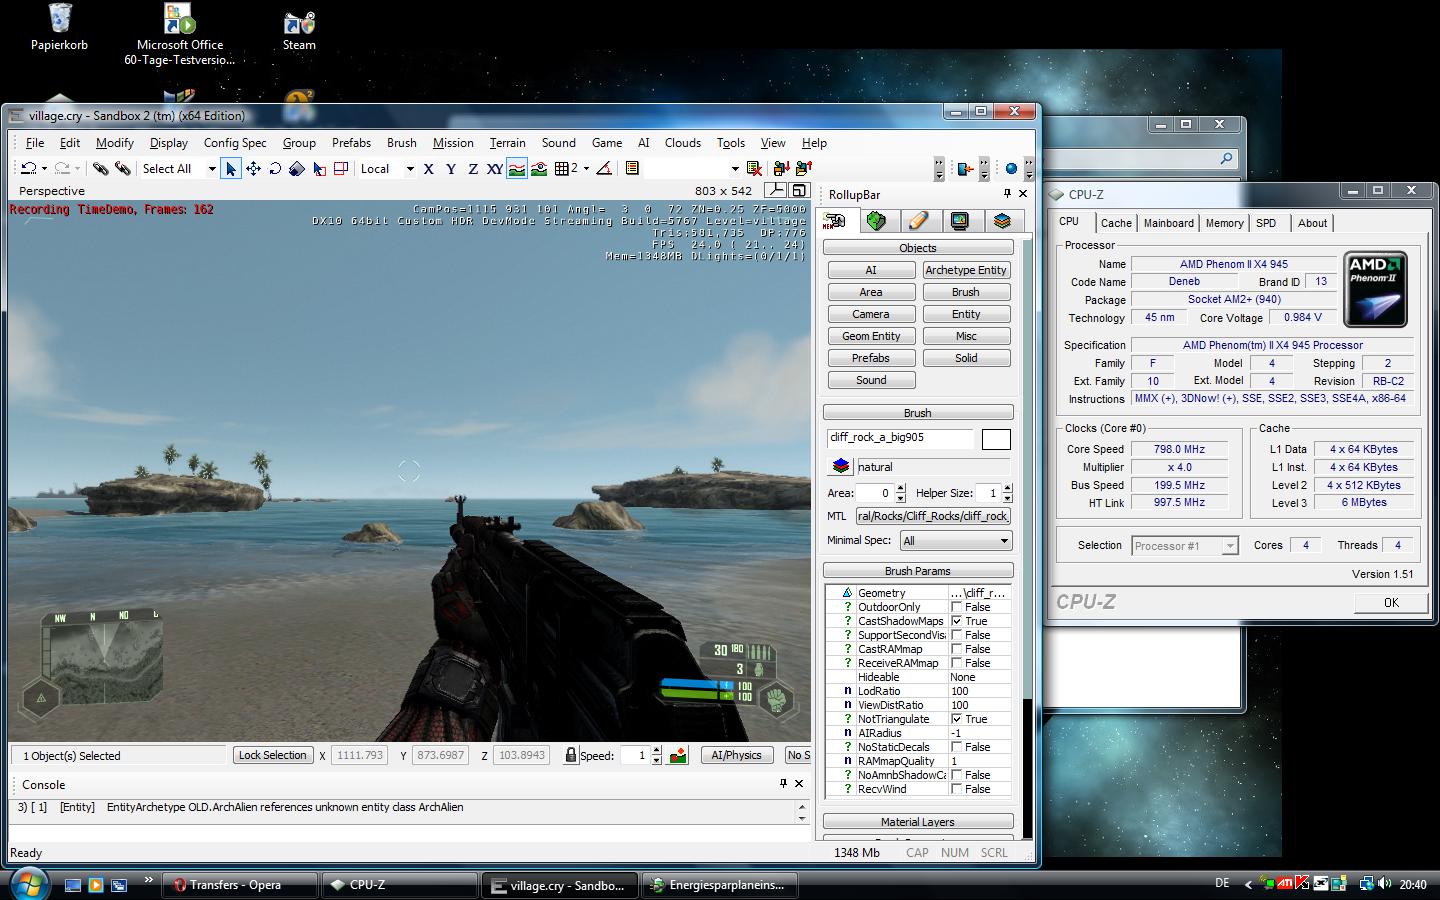Open the Processor #1 selection dropdown in CPU-Z
This screenshot has width=1440, height=900.
(x=1185, y=546)
